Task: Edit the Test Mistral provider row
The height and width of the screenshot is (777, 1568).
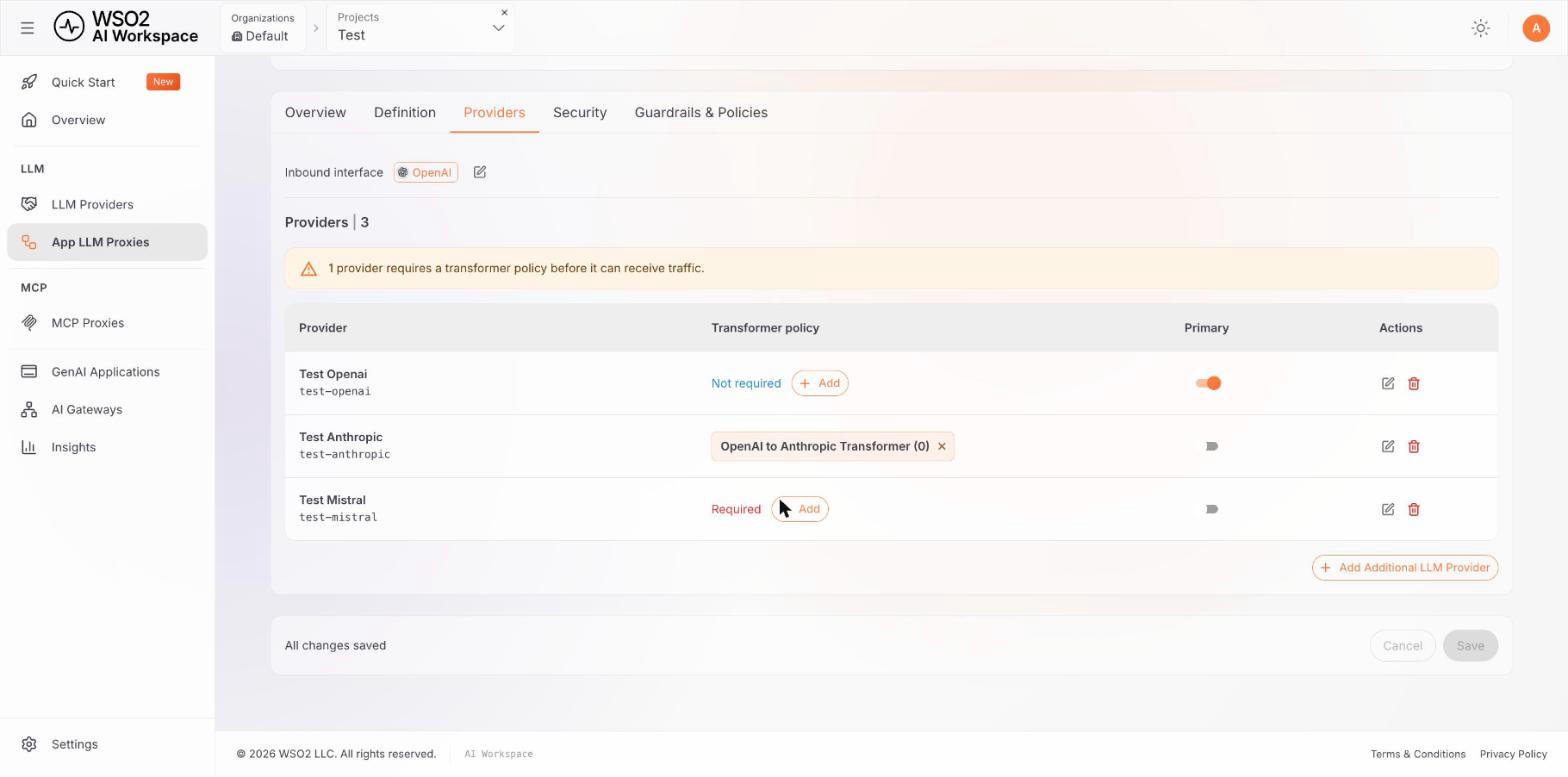Action: point(1388,509)
